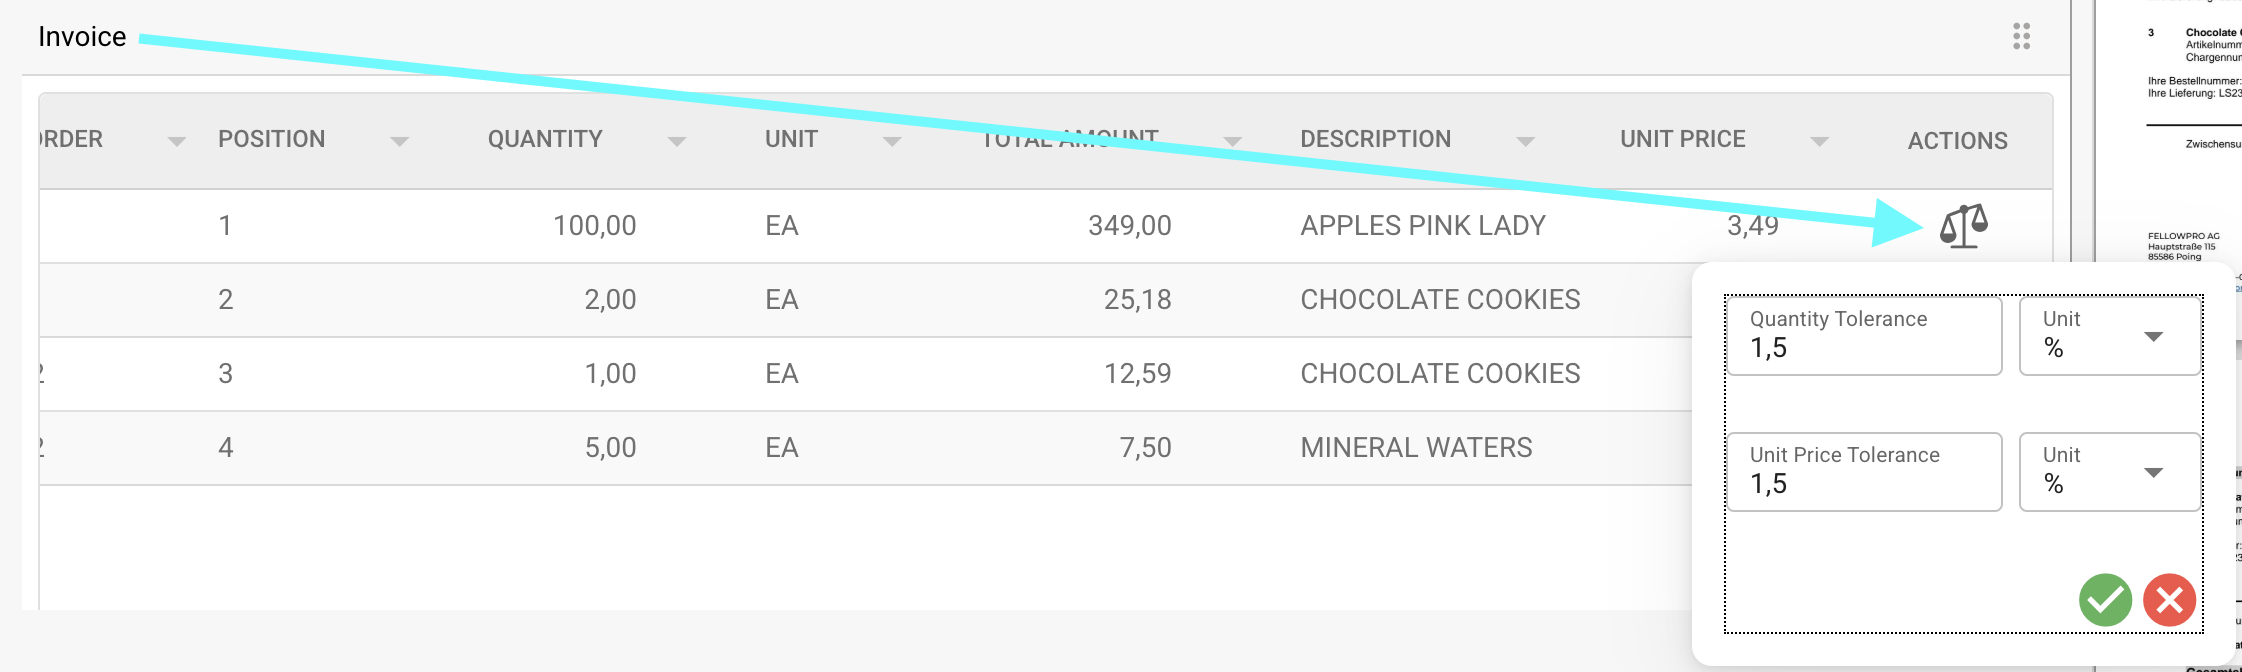This screenshot has width=2242, height=672.
Task: Click the Quantity column header
Action: (x=545, y=139)
